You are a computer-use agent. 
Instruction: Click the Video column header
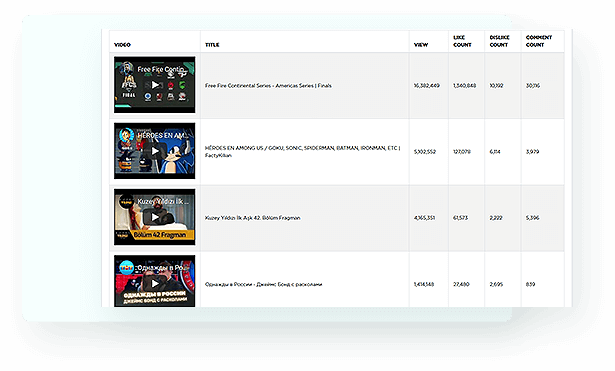pos(122,45)
